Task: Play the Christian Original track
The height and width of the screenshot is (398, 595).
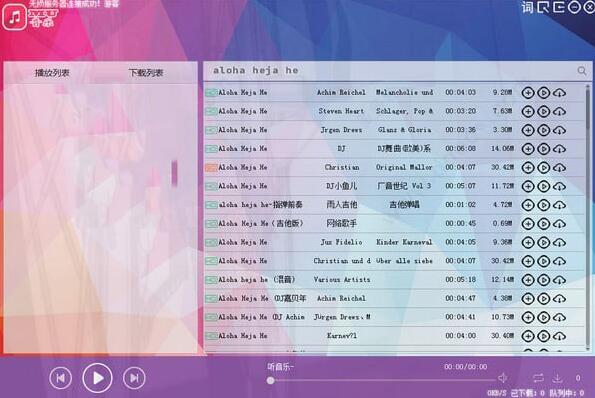Action: point(543,167)
